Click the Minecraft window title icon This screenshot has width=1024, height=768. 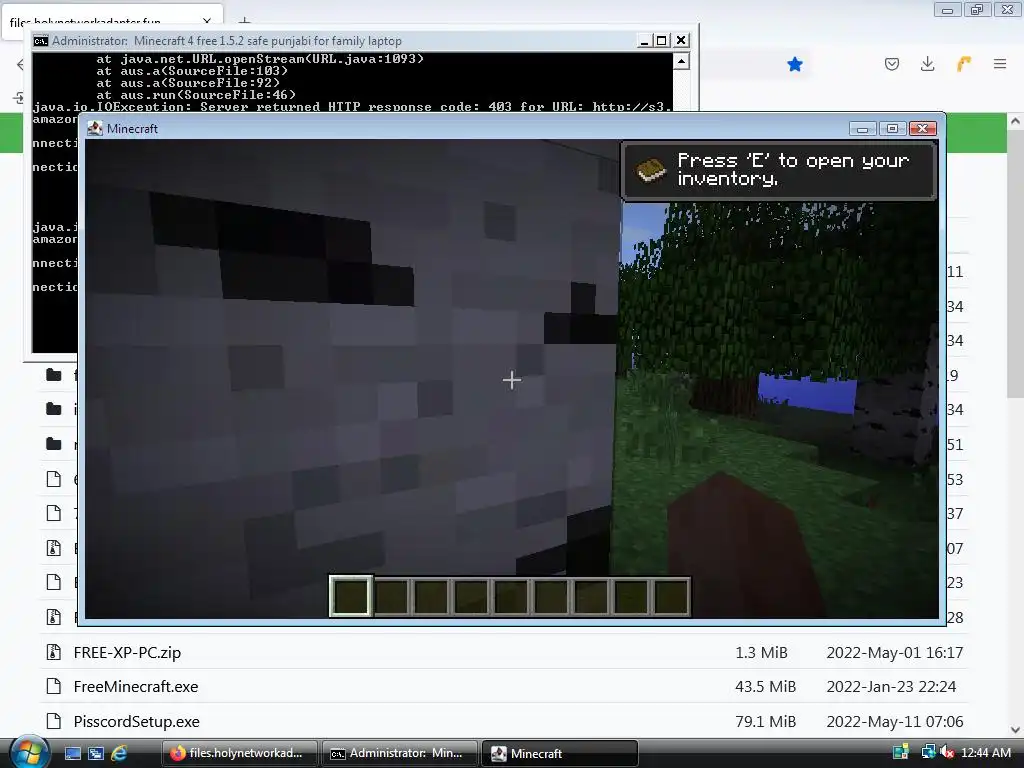tap(95, 128)
